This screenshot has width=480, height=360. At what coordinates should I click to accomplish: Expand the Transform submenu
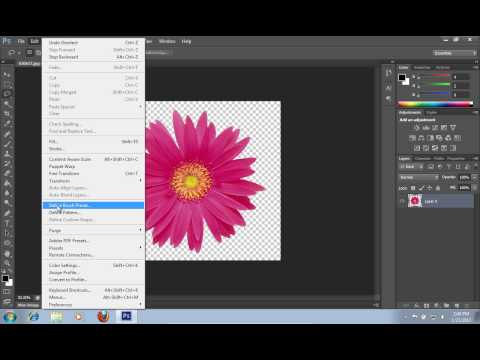click(x=93, y=181)
